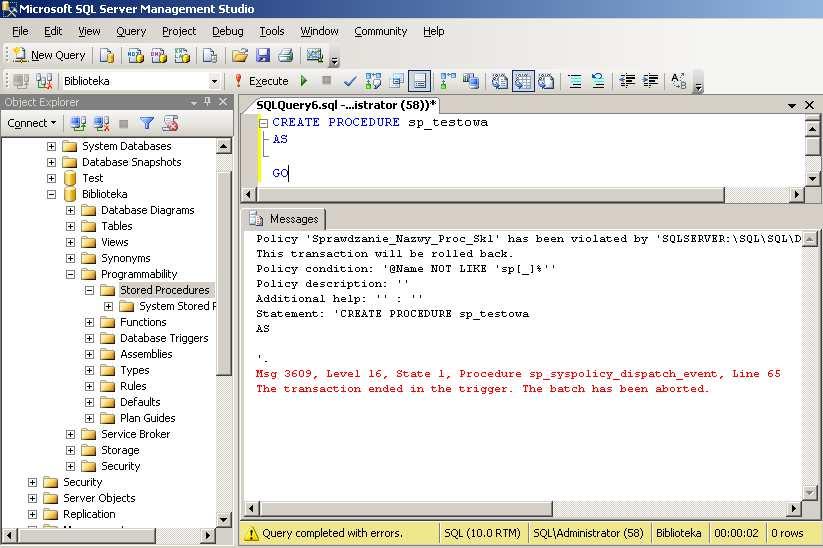Click the 'Query completed with errors.' status text
This screenshot has width=823, height=548.
pos(332,533)
